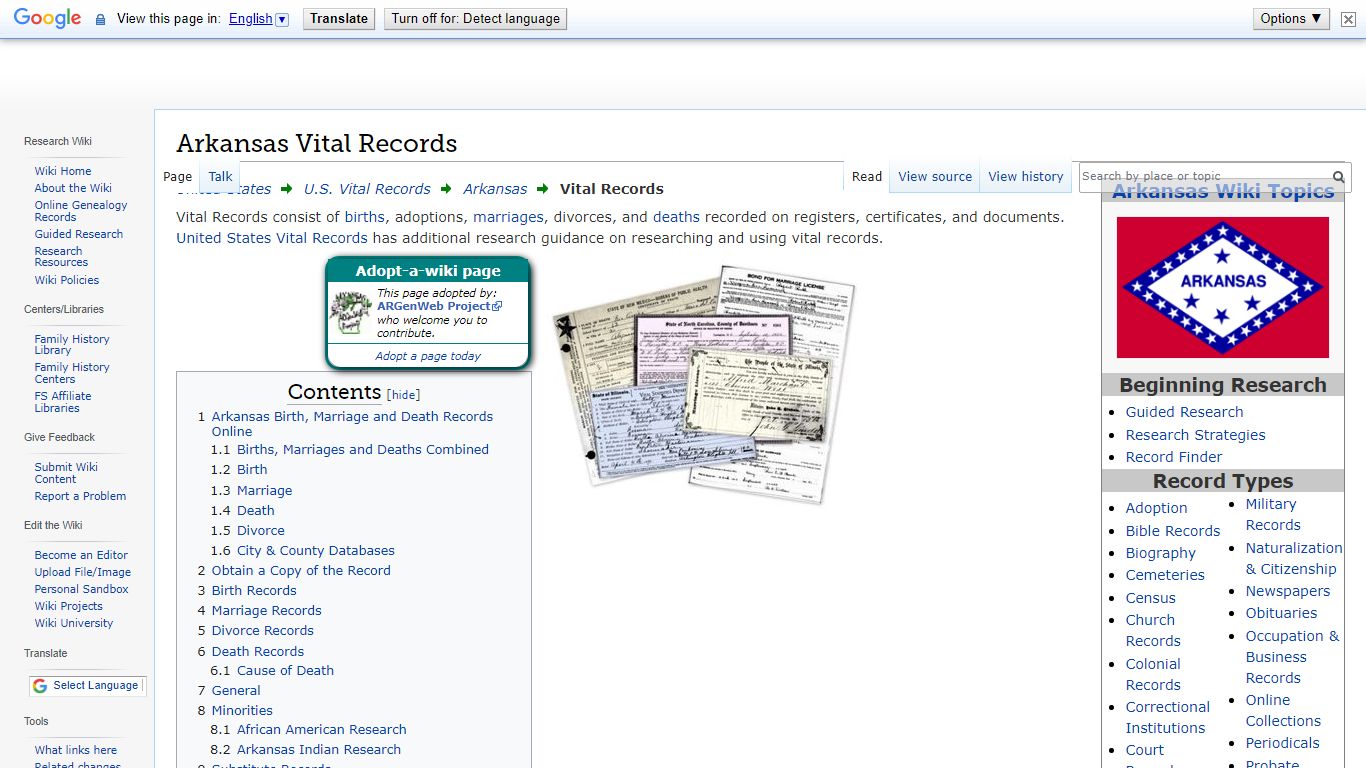Viewport: 1366px width, 768px height.
Task: Open Family History Library sidebar link
Action: pos(72,345)
